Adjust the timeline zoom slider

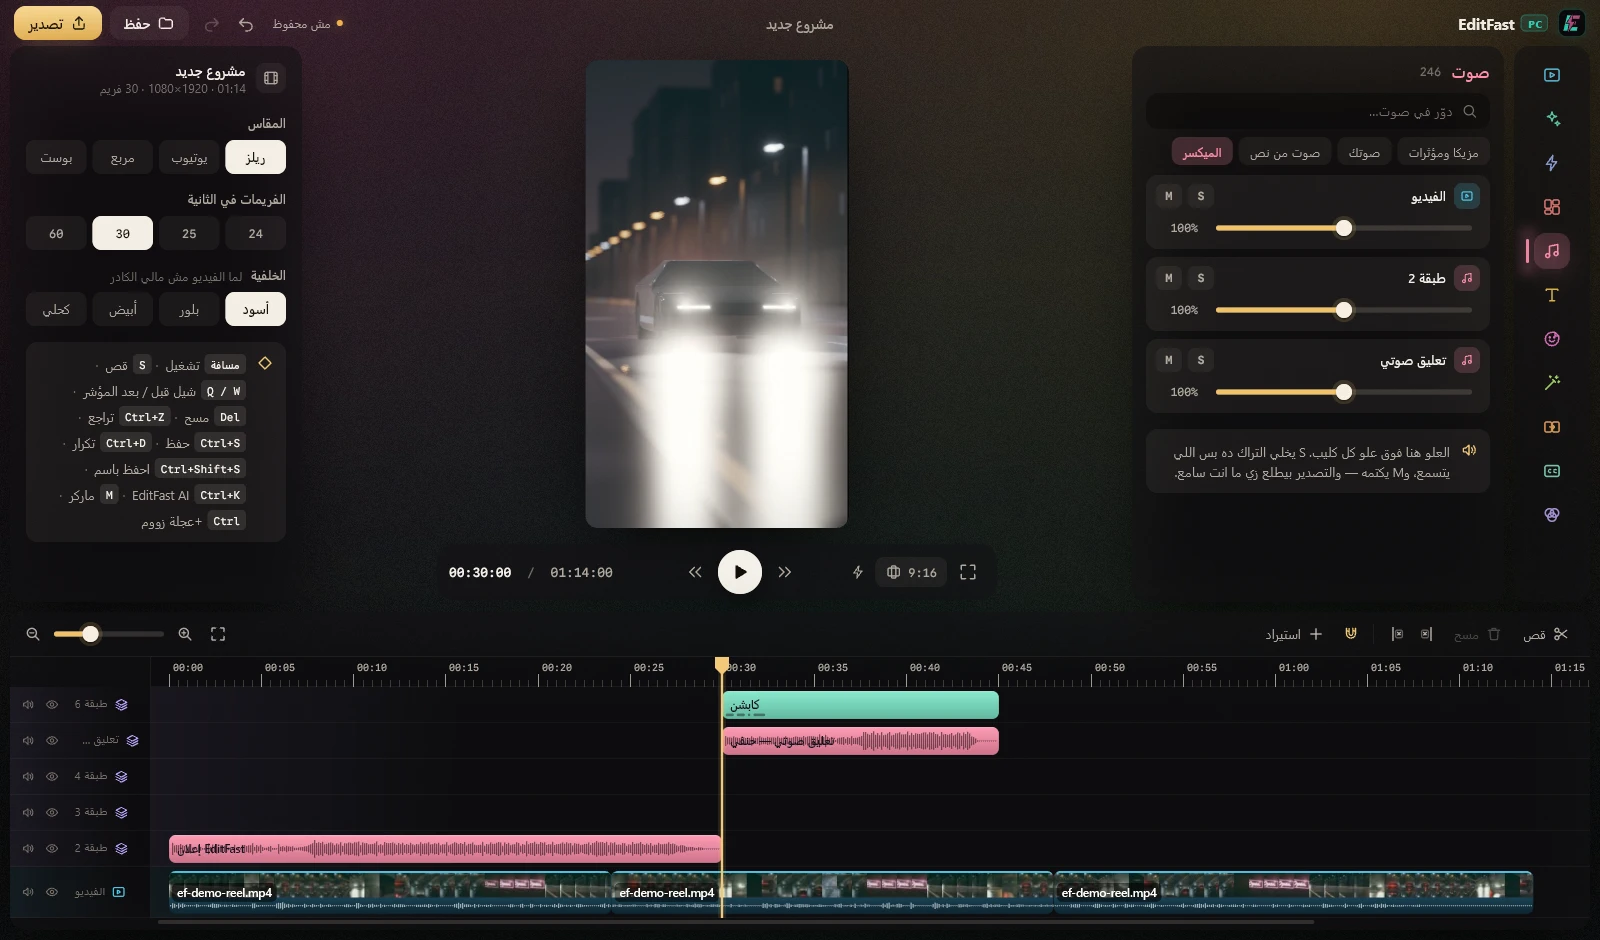coord(108,634)
